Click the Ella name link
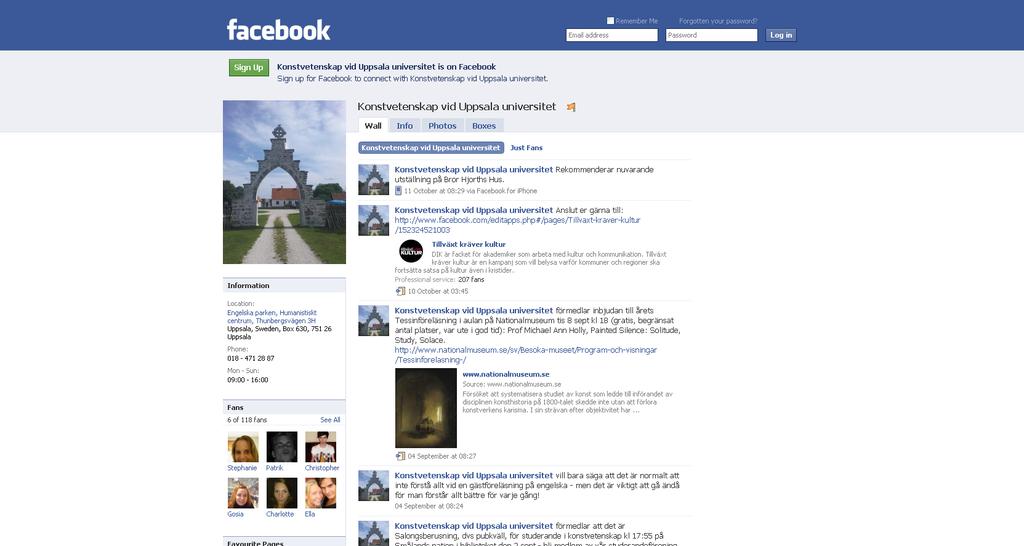The image size is (1024, 546). point(310,514)
